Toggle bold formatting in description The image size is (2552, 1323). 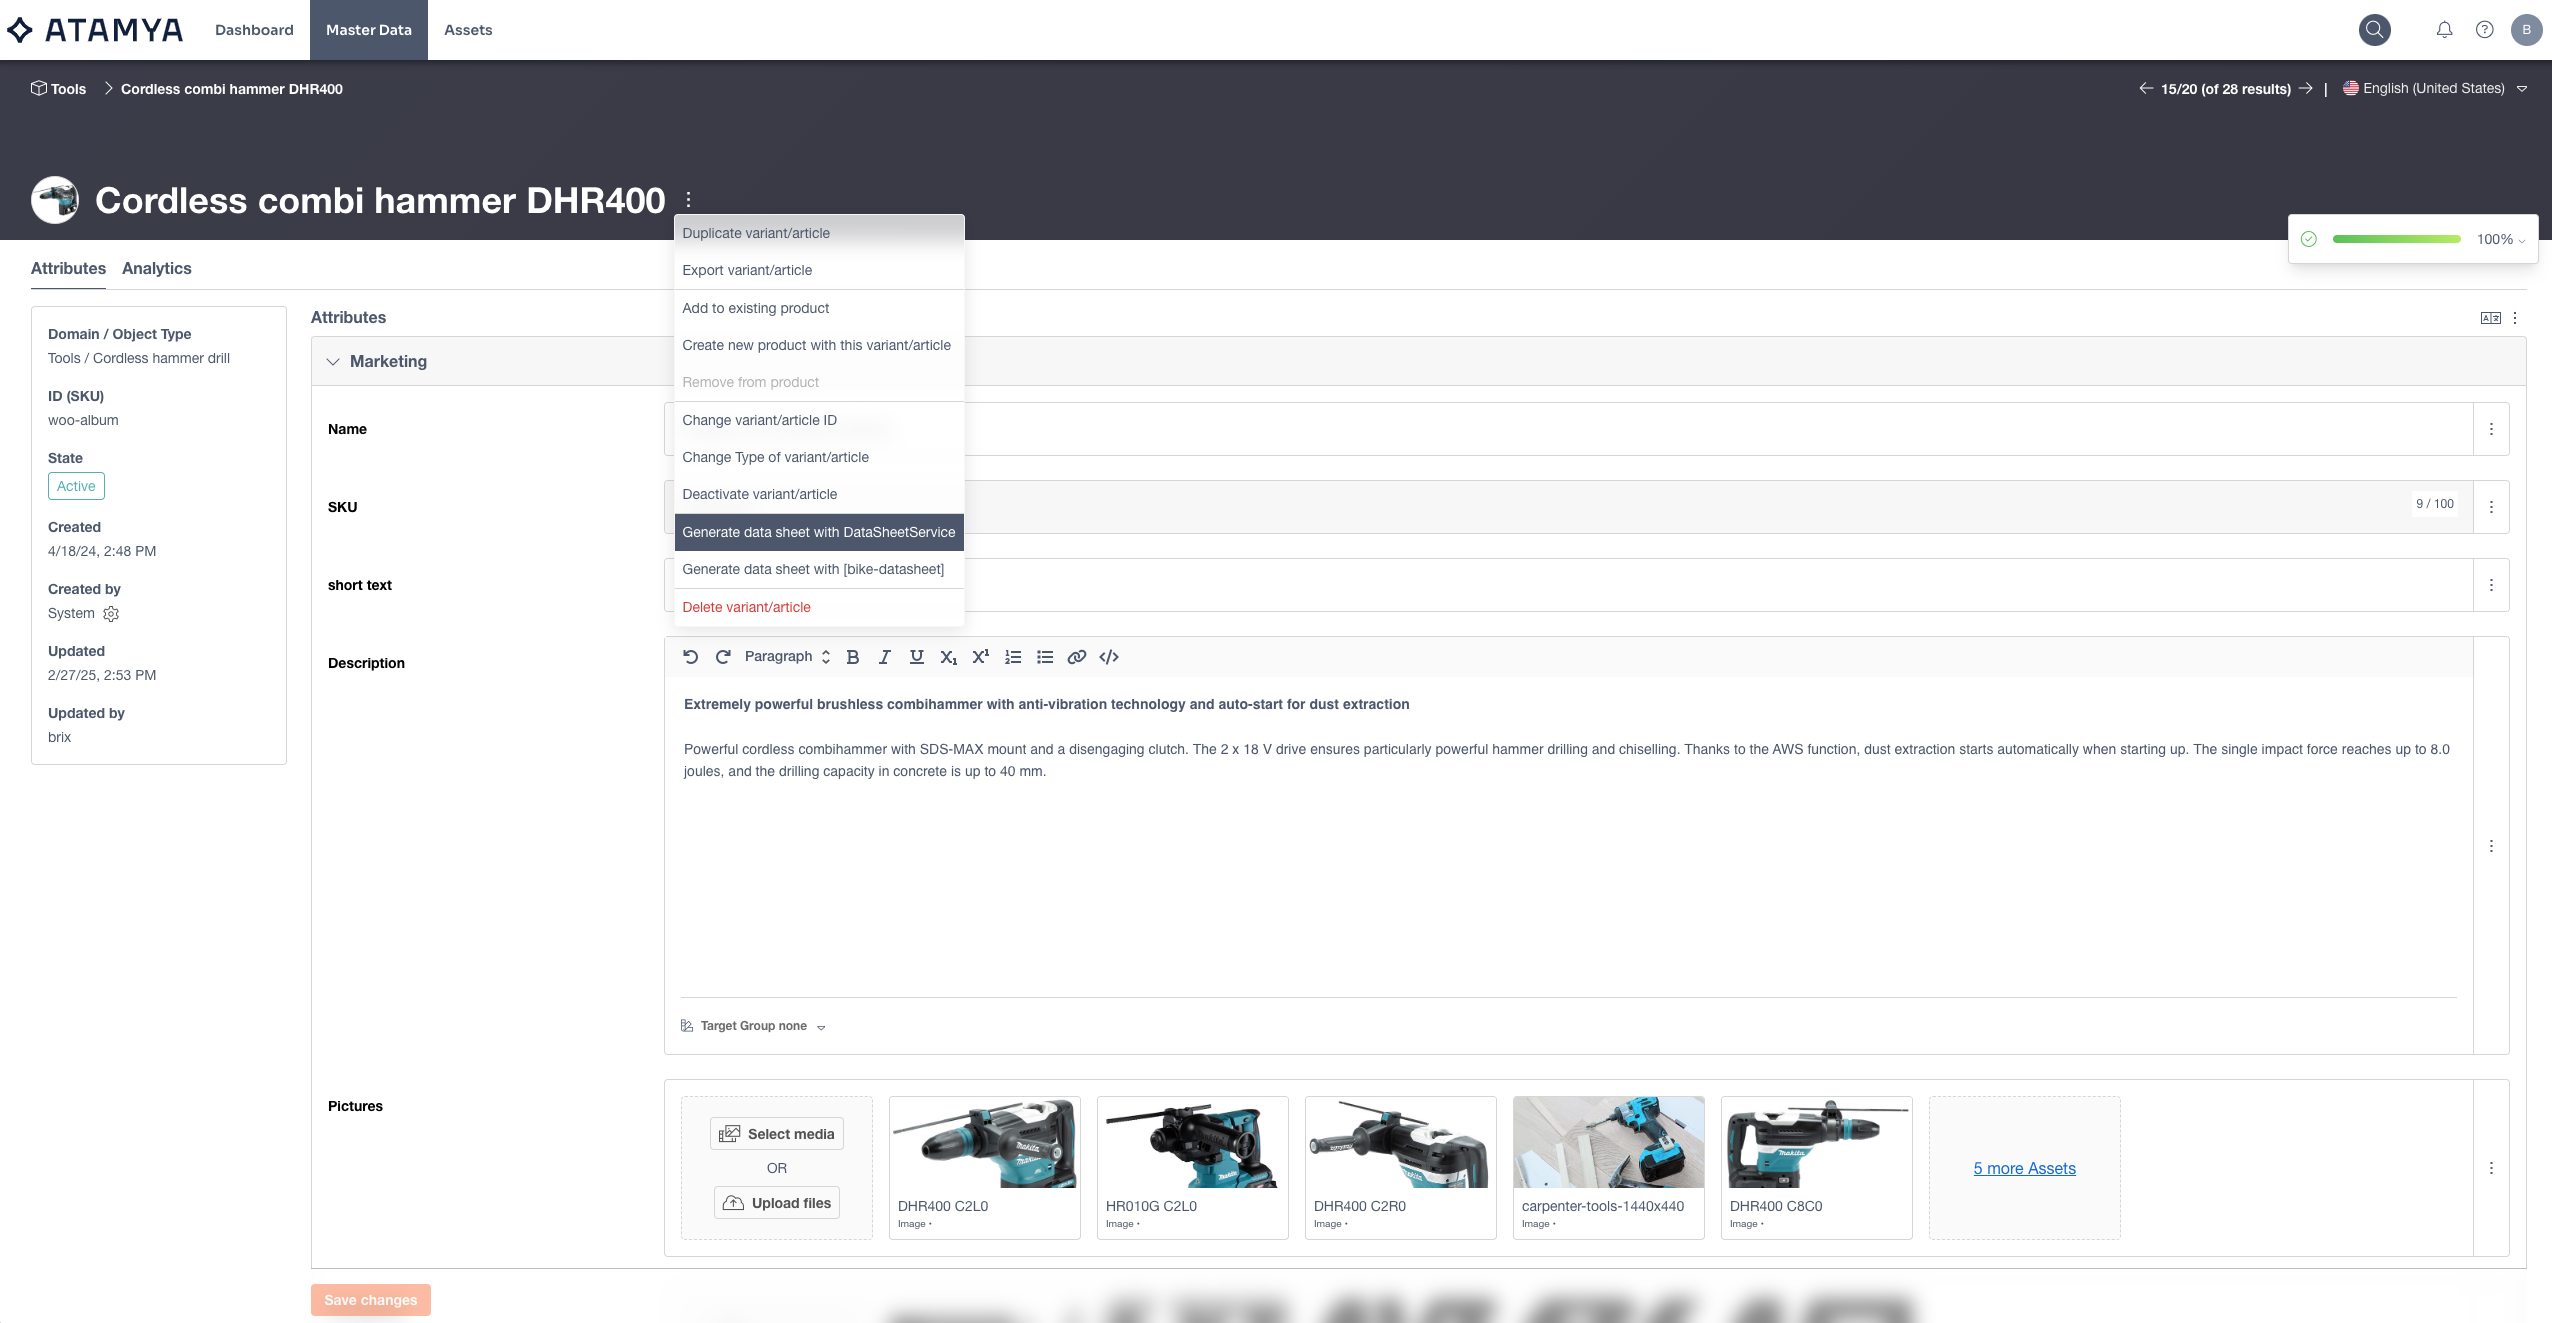click(x=853, y=657)
